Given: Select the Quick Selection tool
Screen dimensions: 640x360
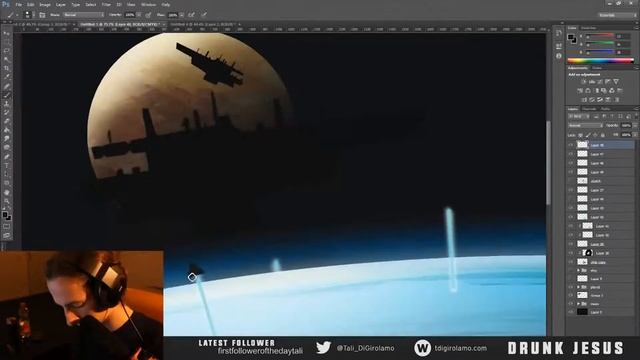Looking at the screenshot, I should [x=7, y=60].
